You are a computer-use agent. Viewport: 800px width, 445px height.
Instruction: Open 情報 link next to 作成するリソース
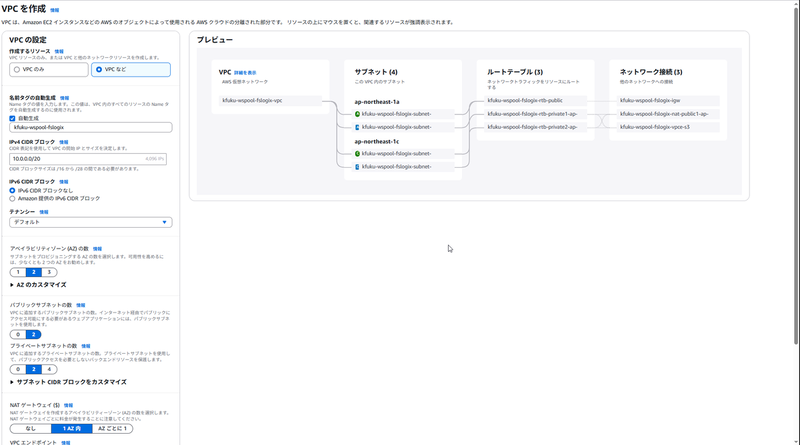[x=59, y=52]
